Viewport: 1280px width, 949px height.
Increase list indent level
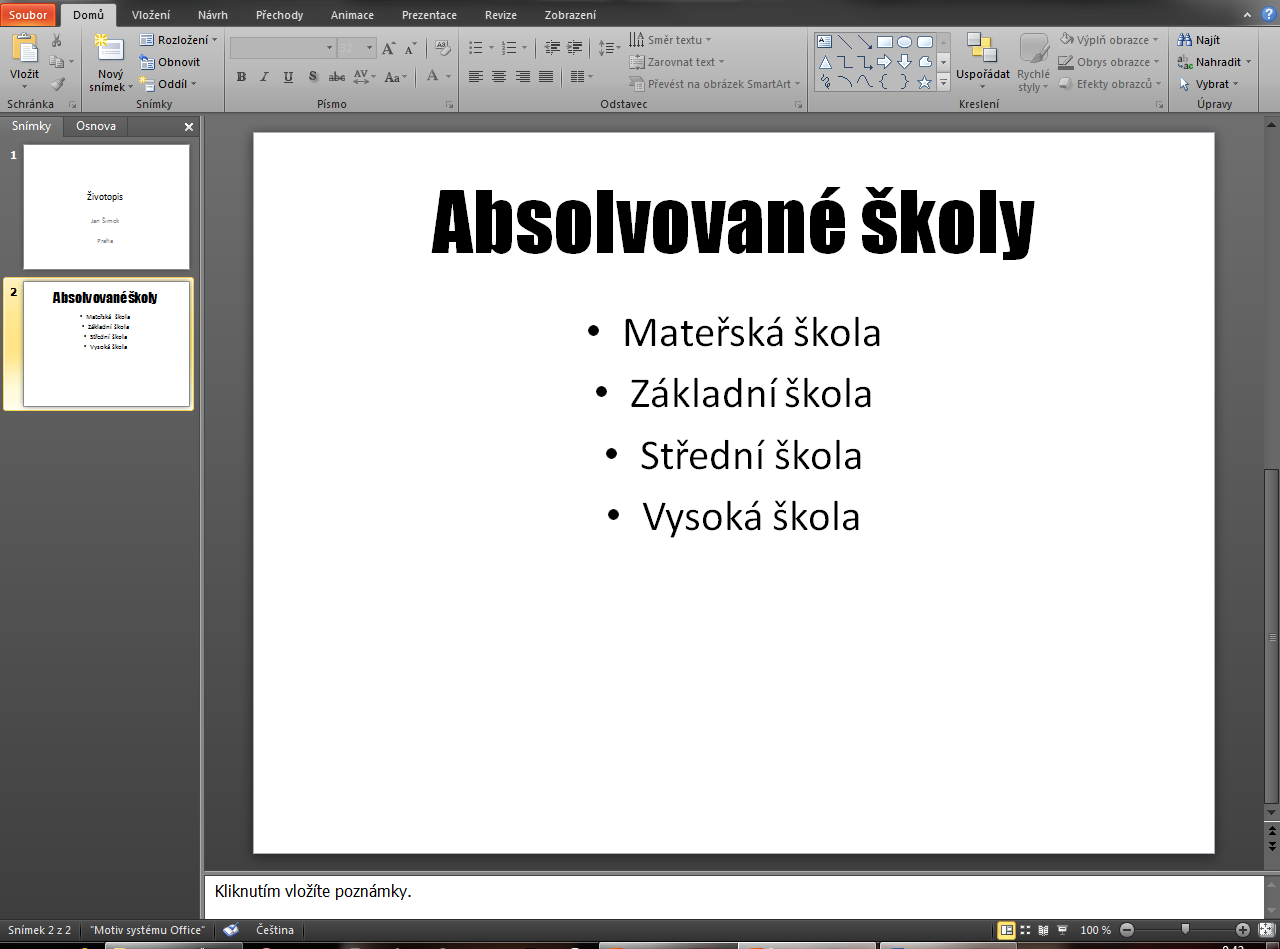(575, 48)
